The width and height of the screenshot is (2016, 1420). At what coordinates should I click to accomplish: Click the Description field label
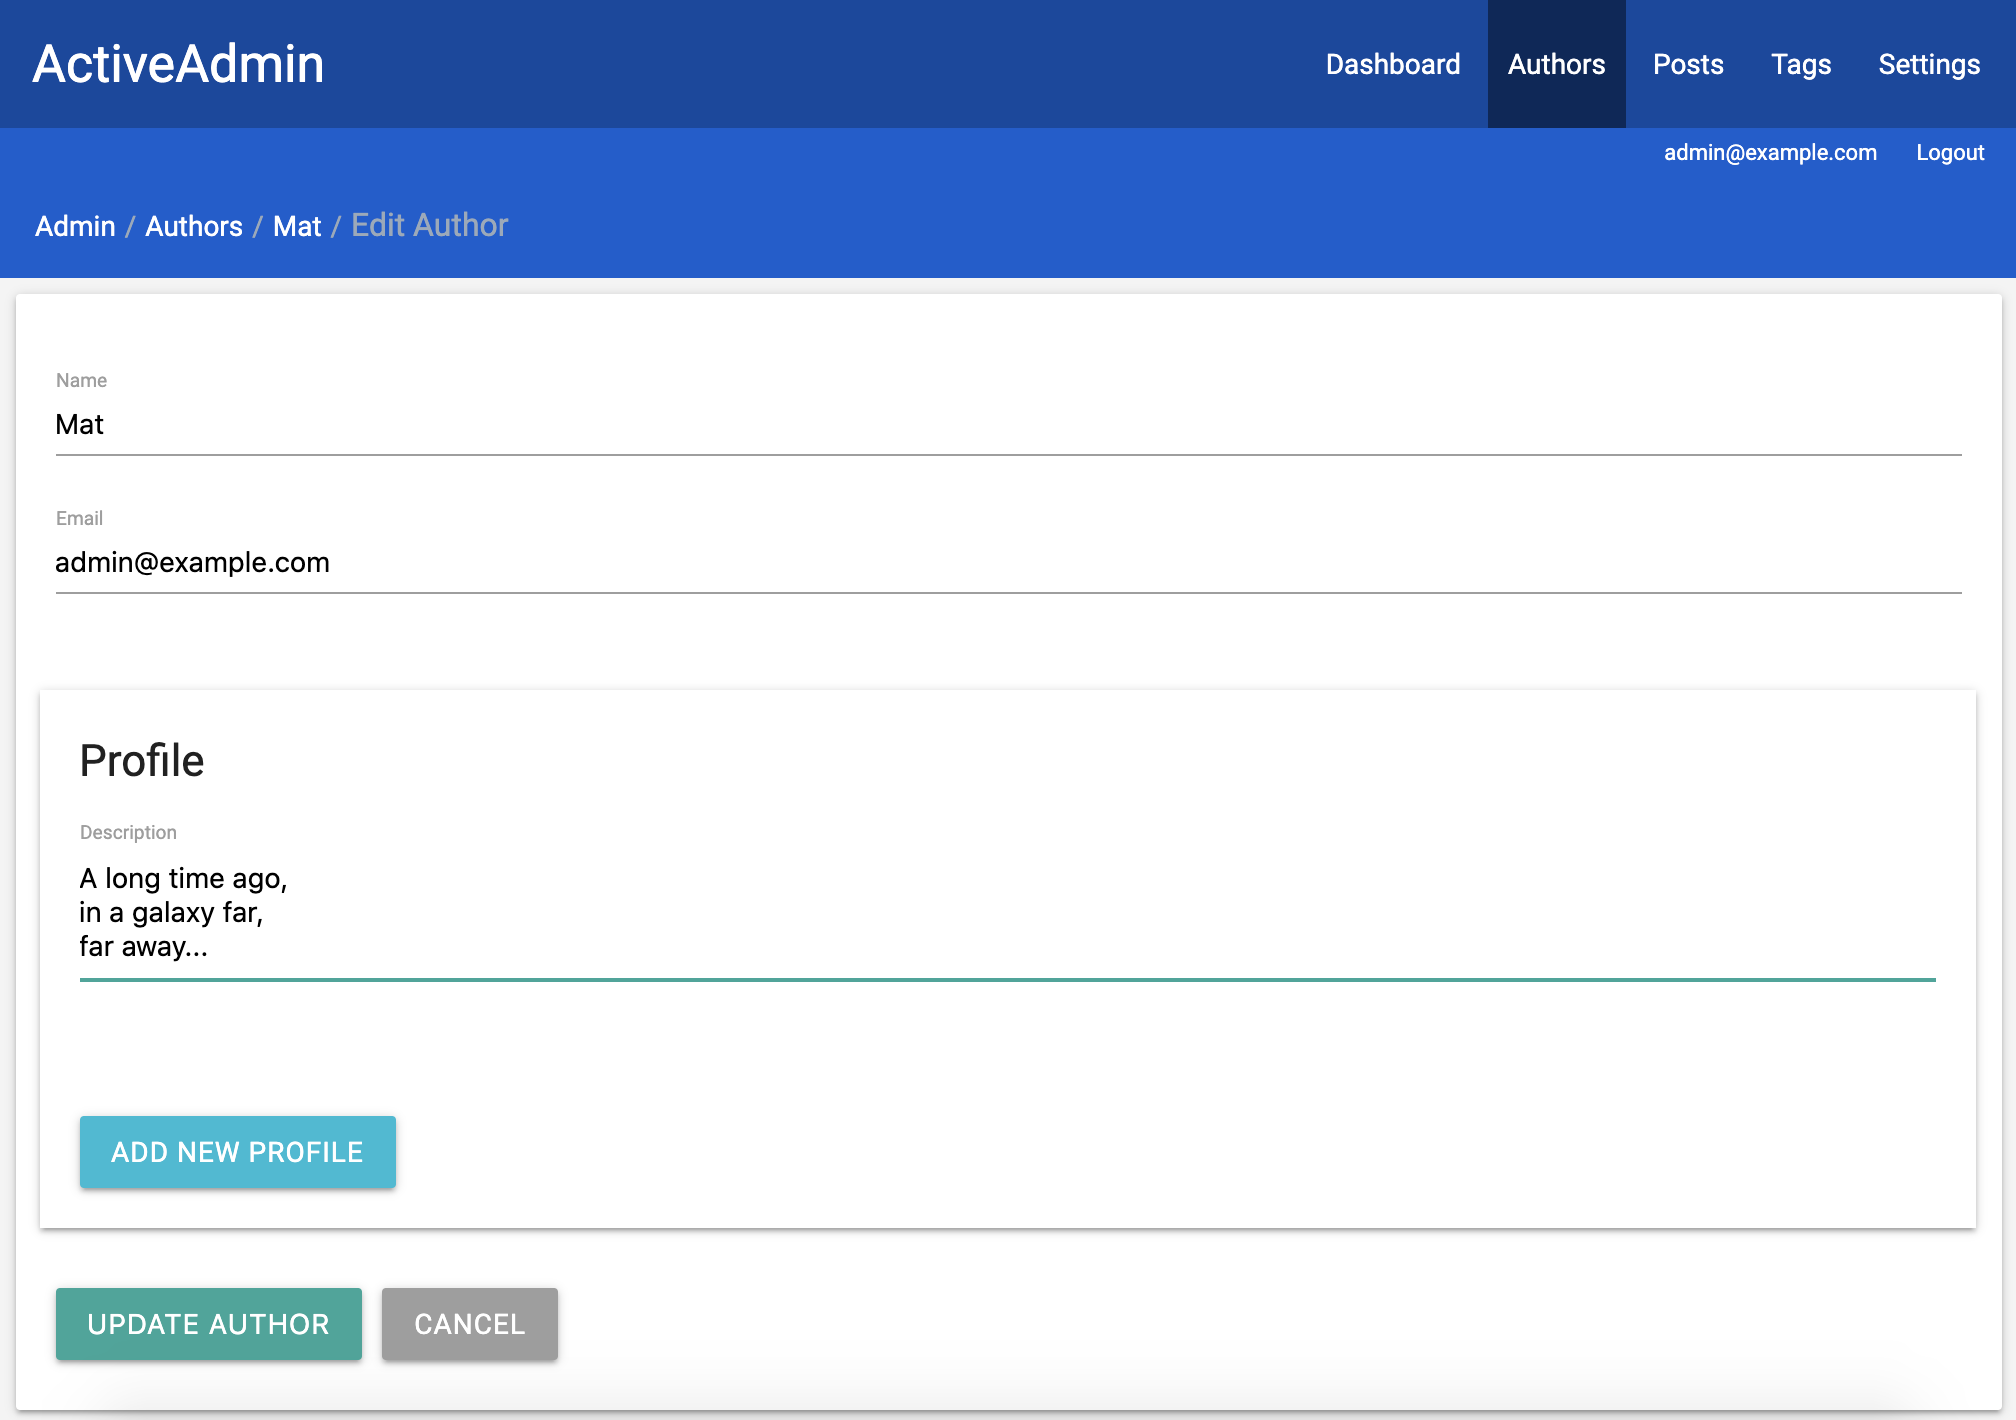128,832
